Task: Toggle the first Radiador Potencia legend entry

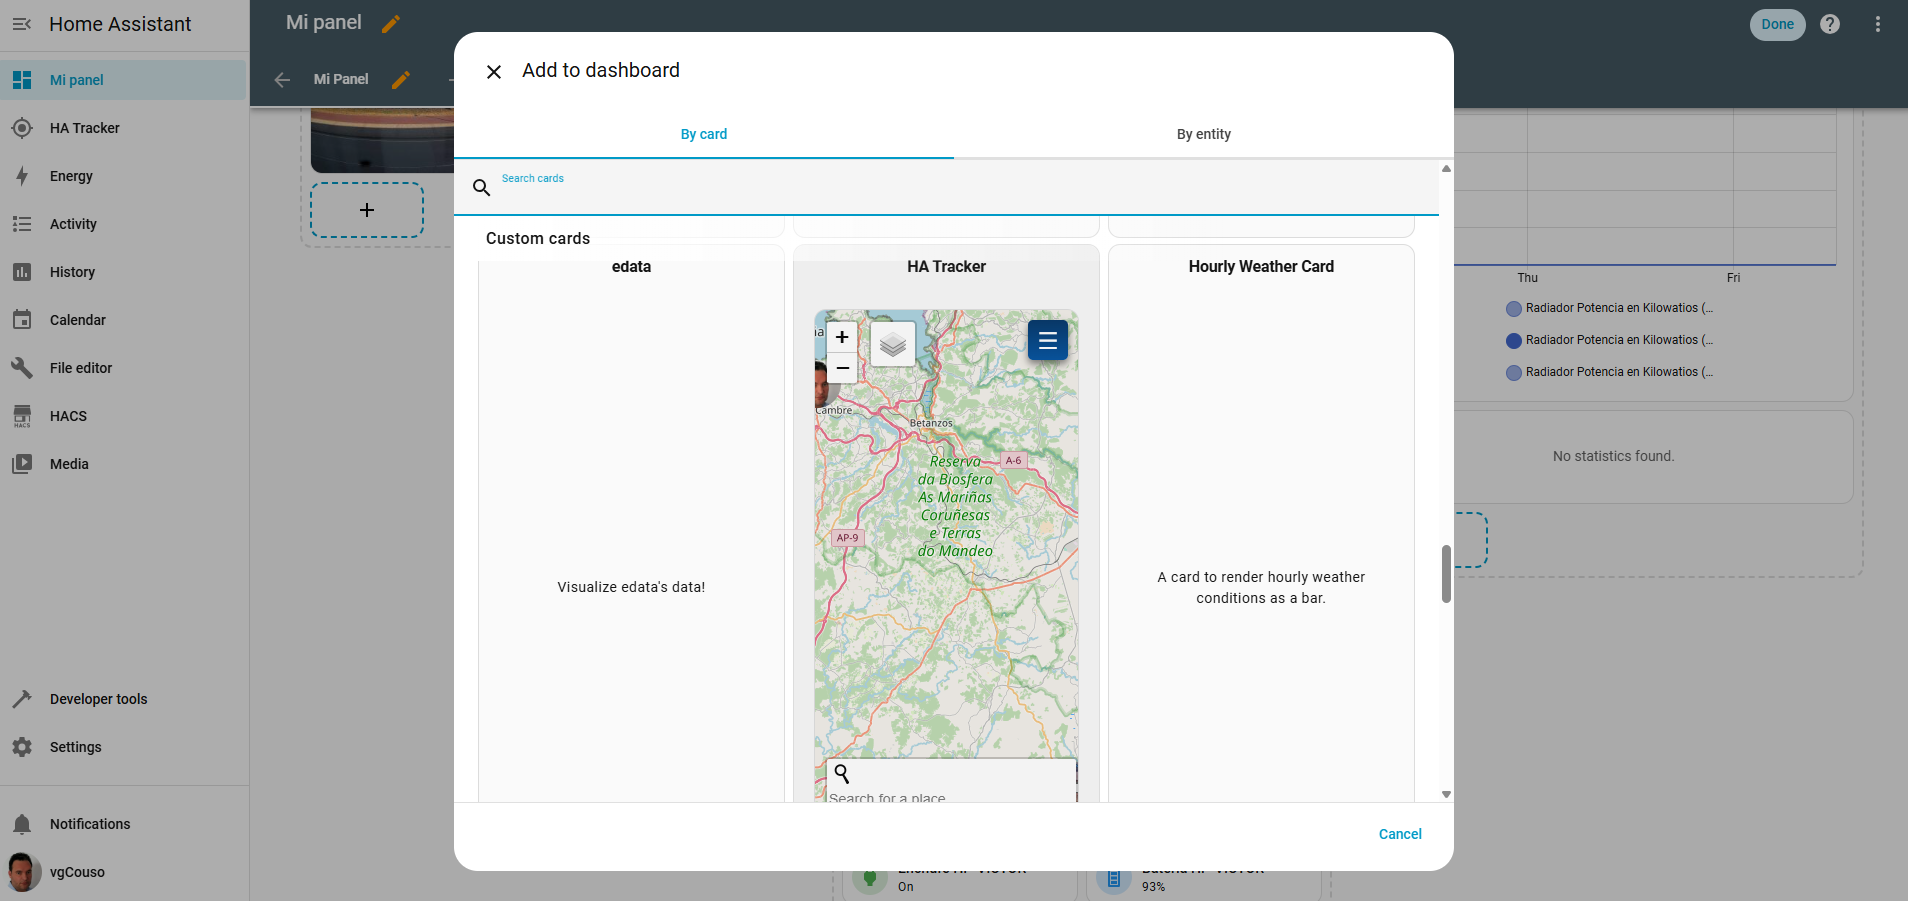Action: tap(1609, 308)
